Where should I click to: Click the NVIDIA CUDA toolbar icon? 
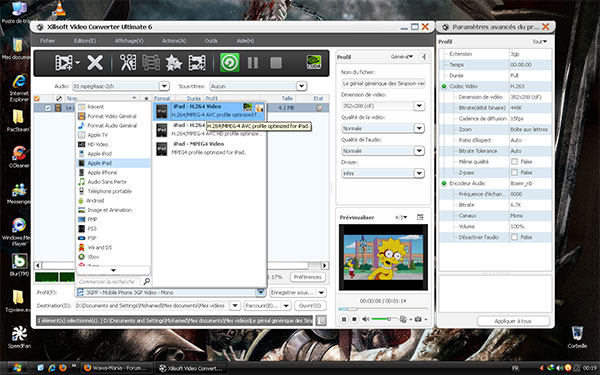click(x=313, y=62)
